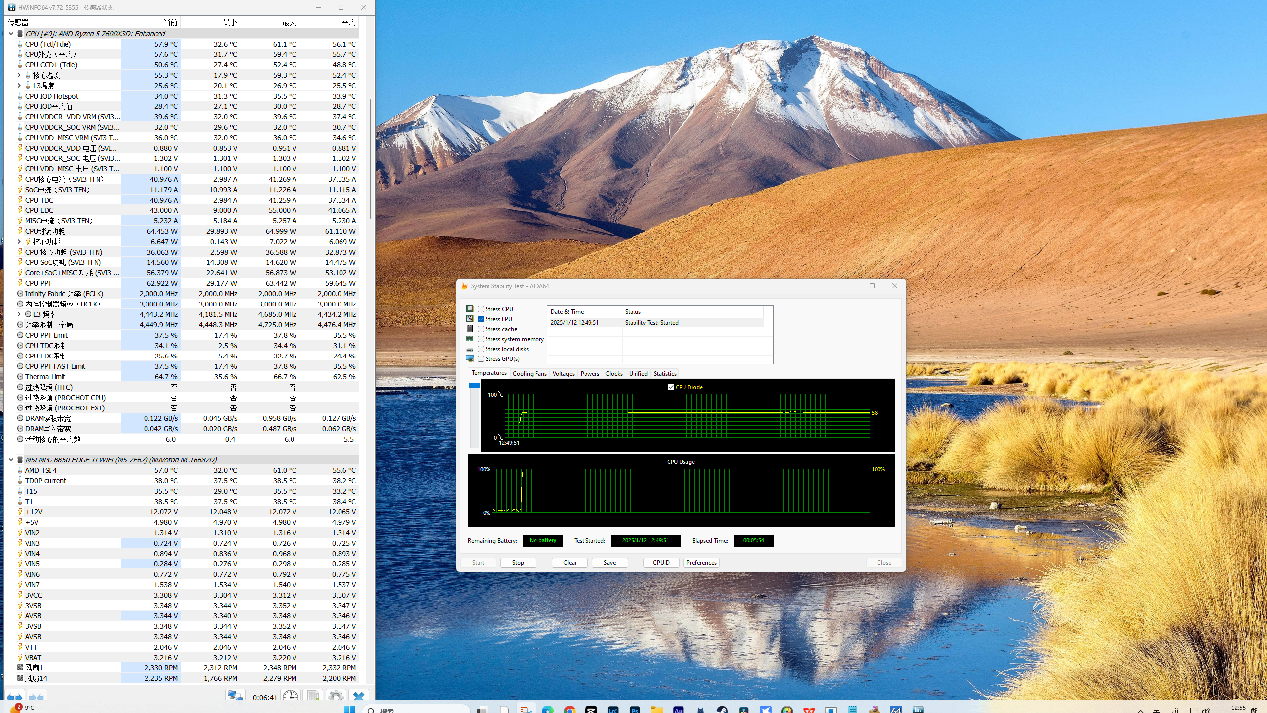
Task: Click the HWiNFO expand-columns blue arrows icon
Action: 13,697
